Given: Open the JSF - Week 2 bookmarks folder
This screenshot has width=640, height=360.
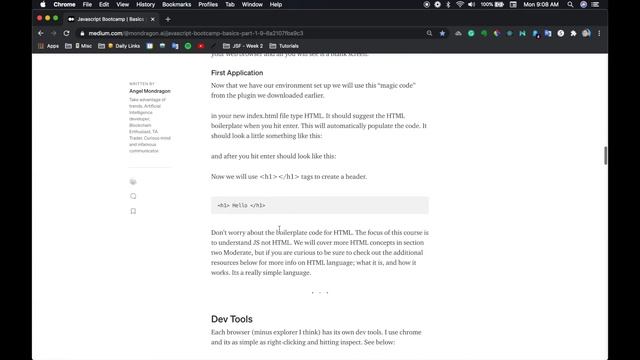Looking at the screenshot, I should click(x=243, y=46).
